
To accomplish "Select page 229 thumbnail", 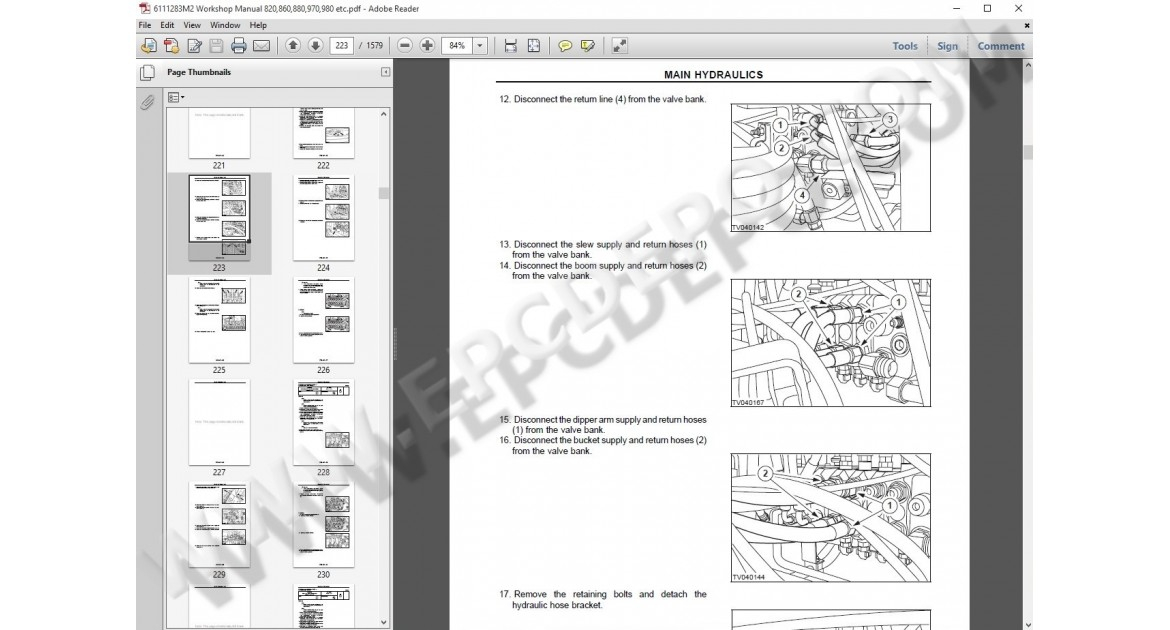I will pos(219,525).
